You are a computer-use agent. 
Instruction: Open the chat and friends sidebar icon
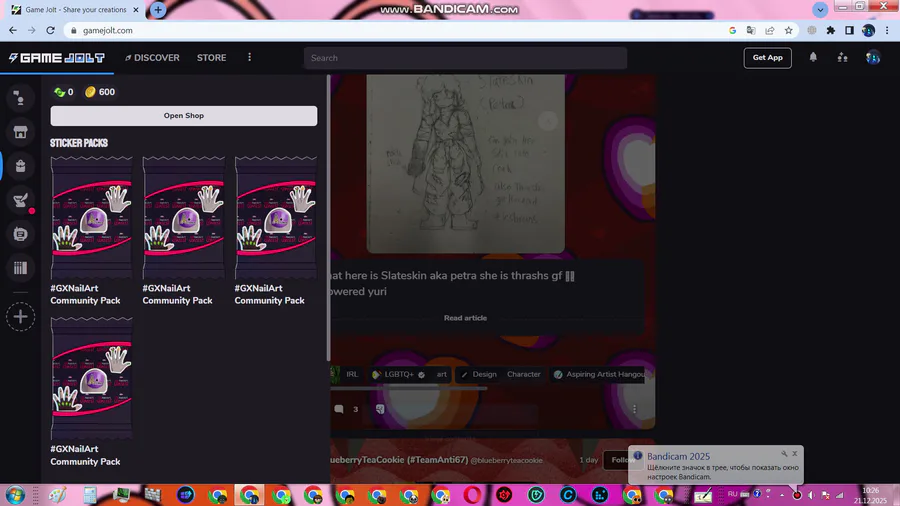[20, 99]
